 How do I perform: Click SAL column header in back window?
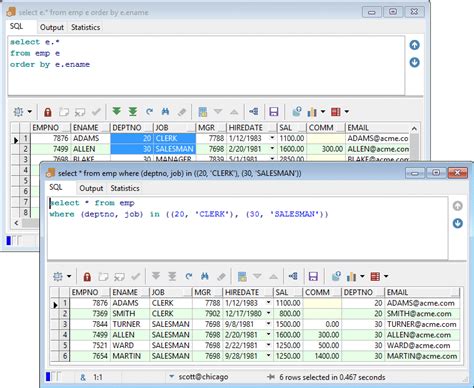[292, 128]
